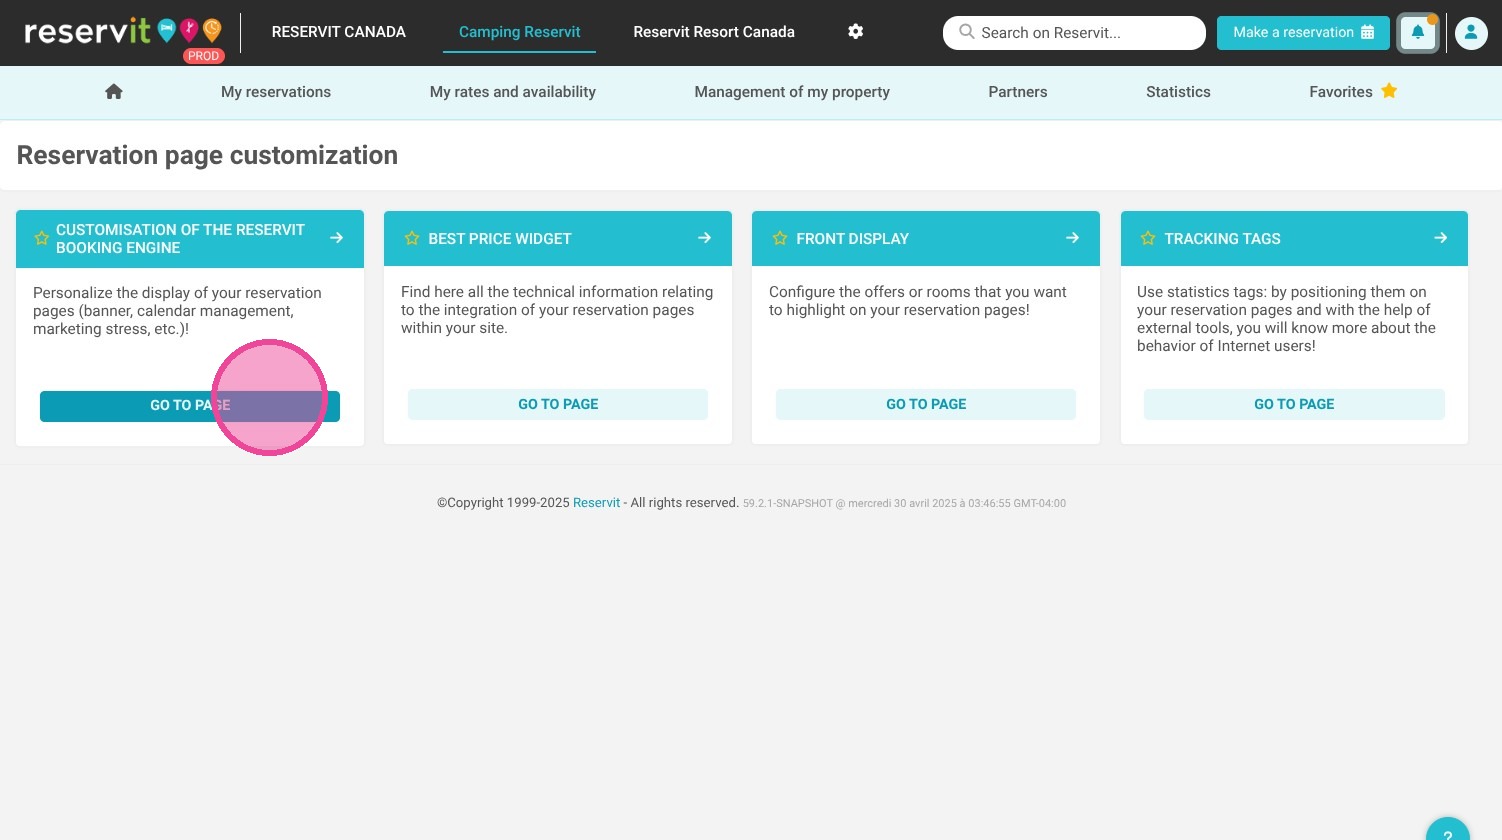Switch to Reservit Resort Canada
Viewport: 1502px width, 840px height.
pyautogui.click(x=714, y=32)
